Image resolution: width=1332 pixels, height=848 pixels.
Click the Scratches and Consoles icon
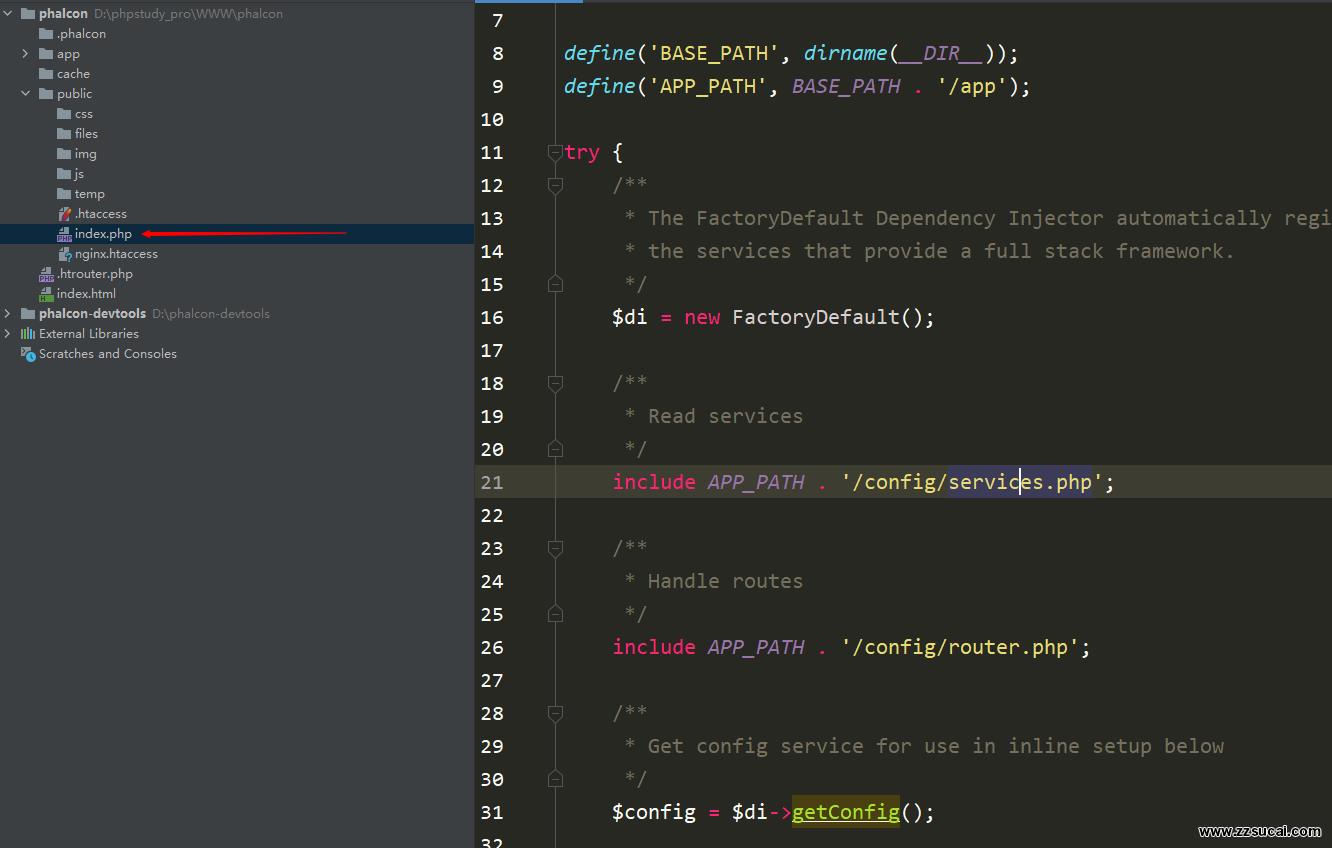pyautogui.click(x=28, y=354)
